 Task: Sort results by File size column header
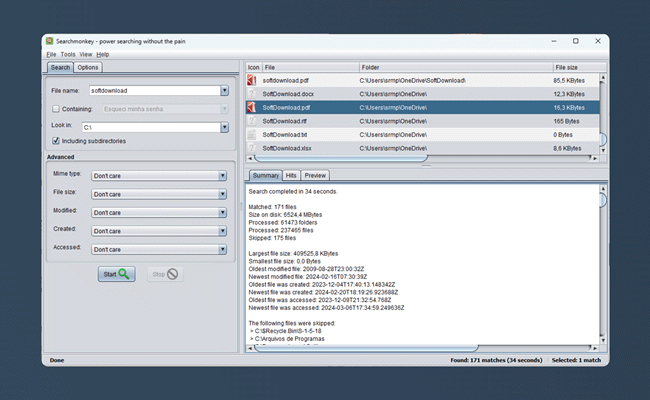click(580, 67)
